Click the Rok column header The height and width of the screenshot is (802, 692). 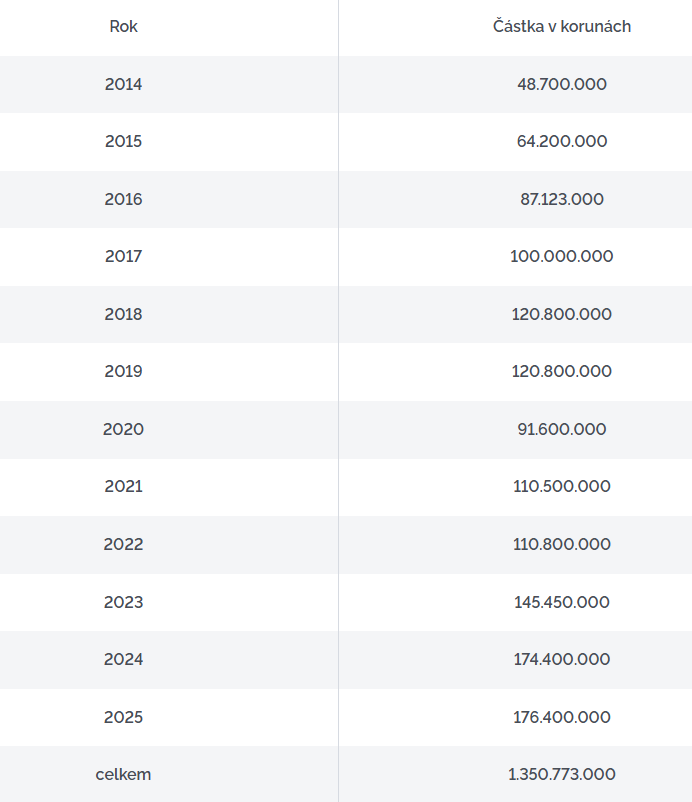123,27
